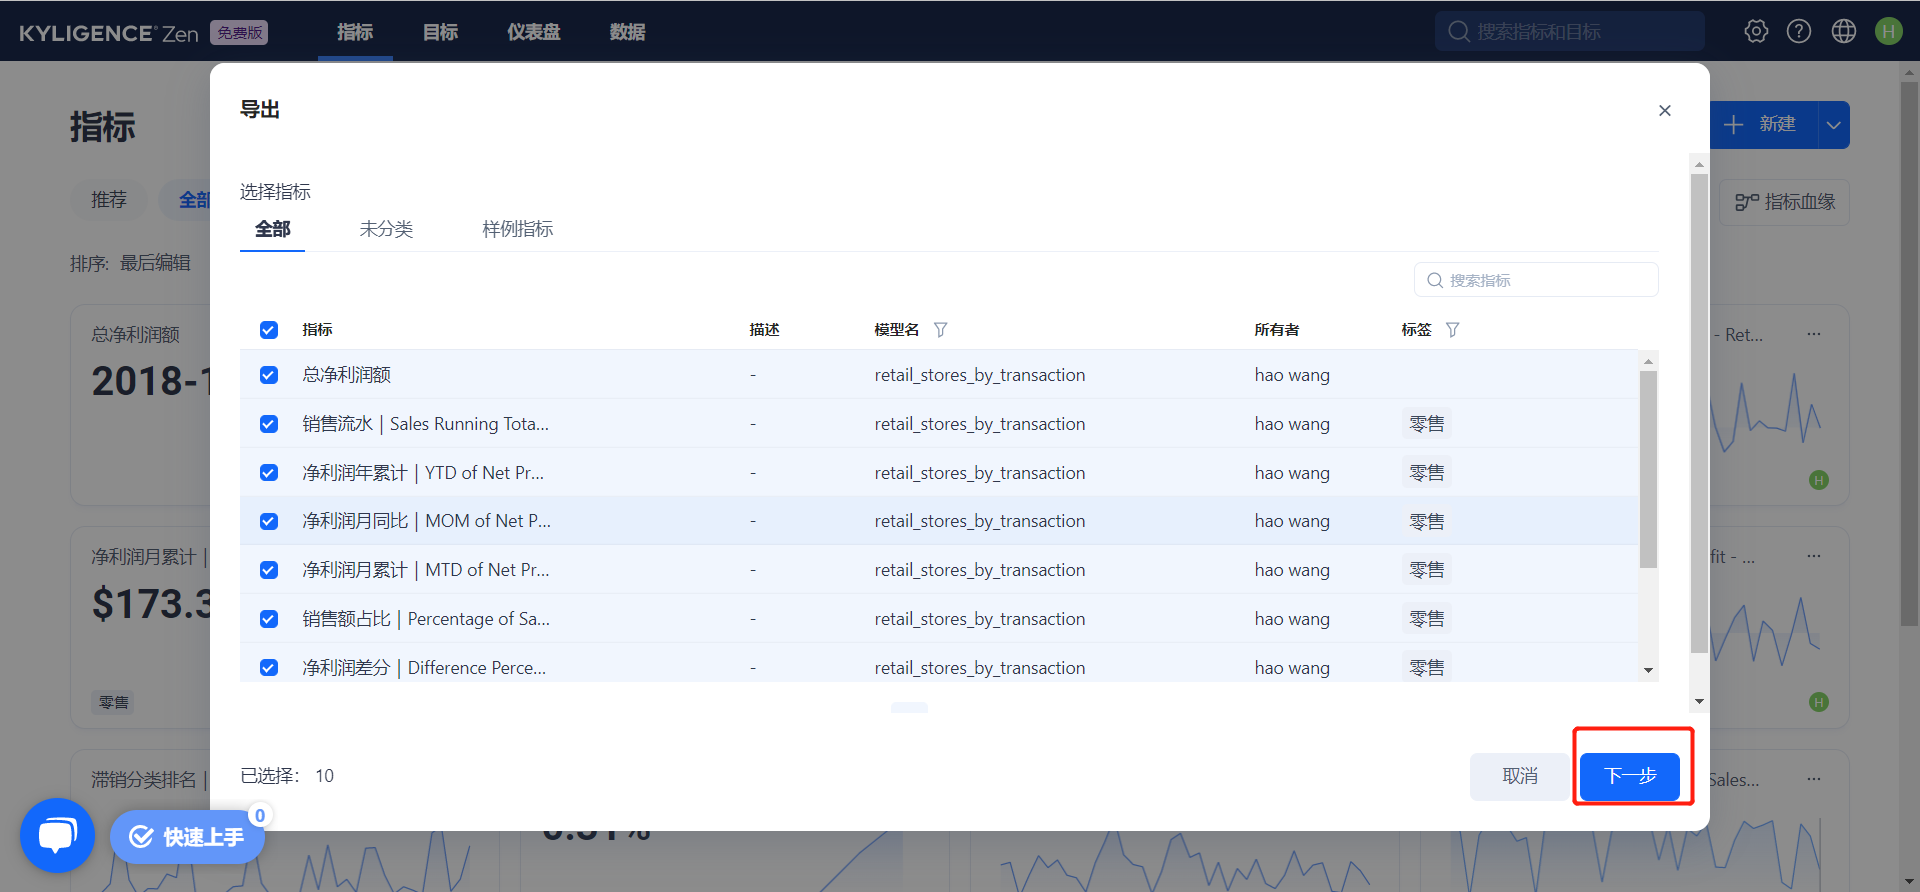Screen dimensions: 1920x892
Task: Click the filter icon next to 模型名
Action: (x=940, y=330)
